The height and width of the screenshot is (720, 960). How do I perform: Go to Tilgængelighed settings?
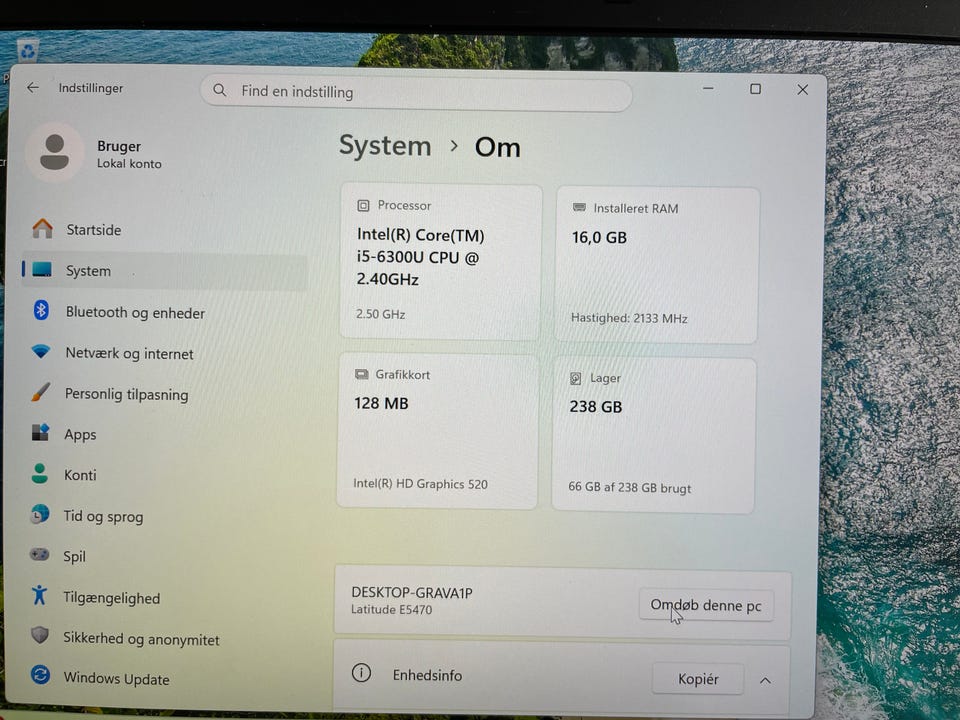tap(163, 597)
